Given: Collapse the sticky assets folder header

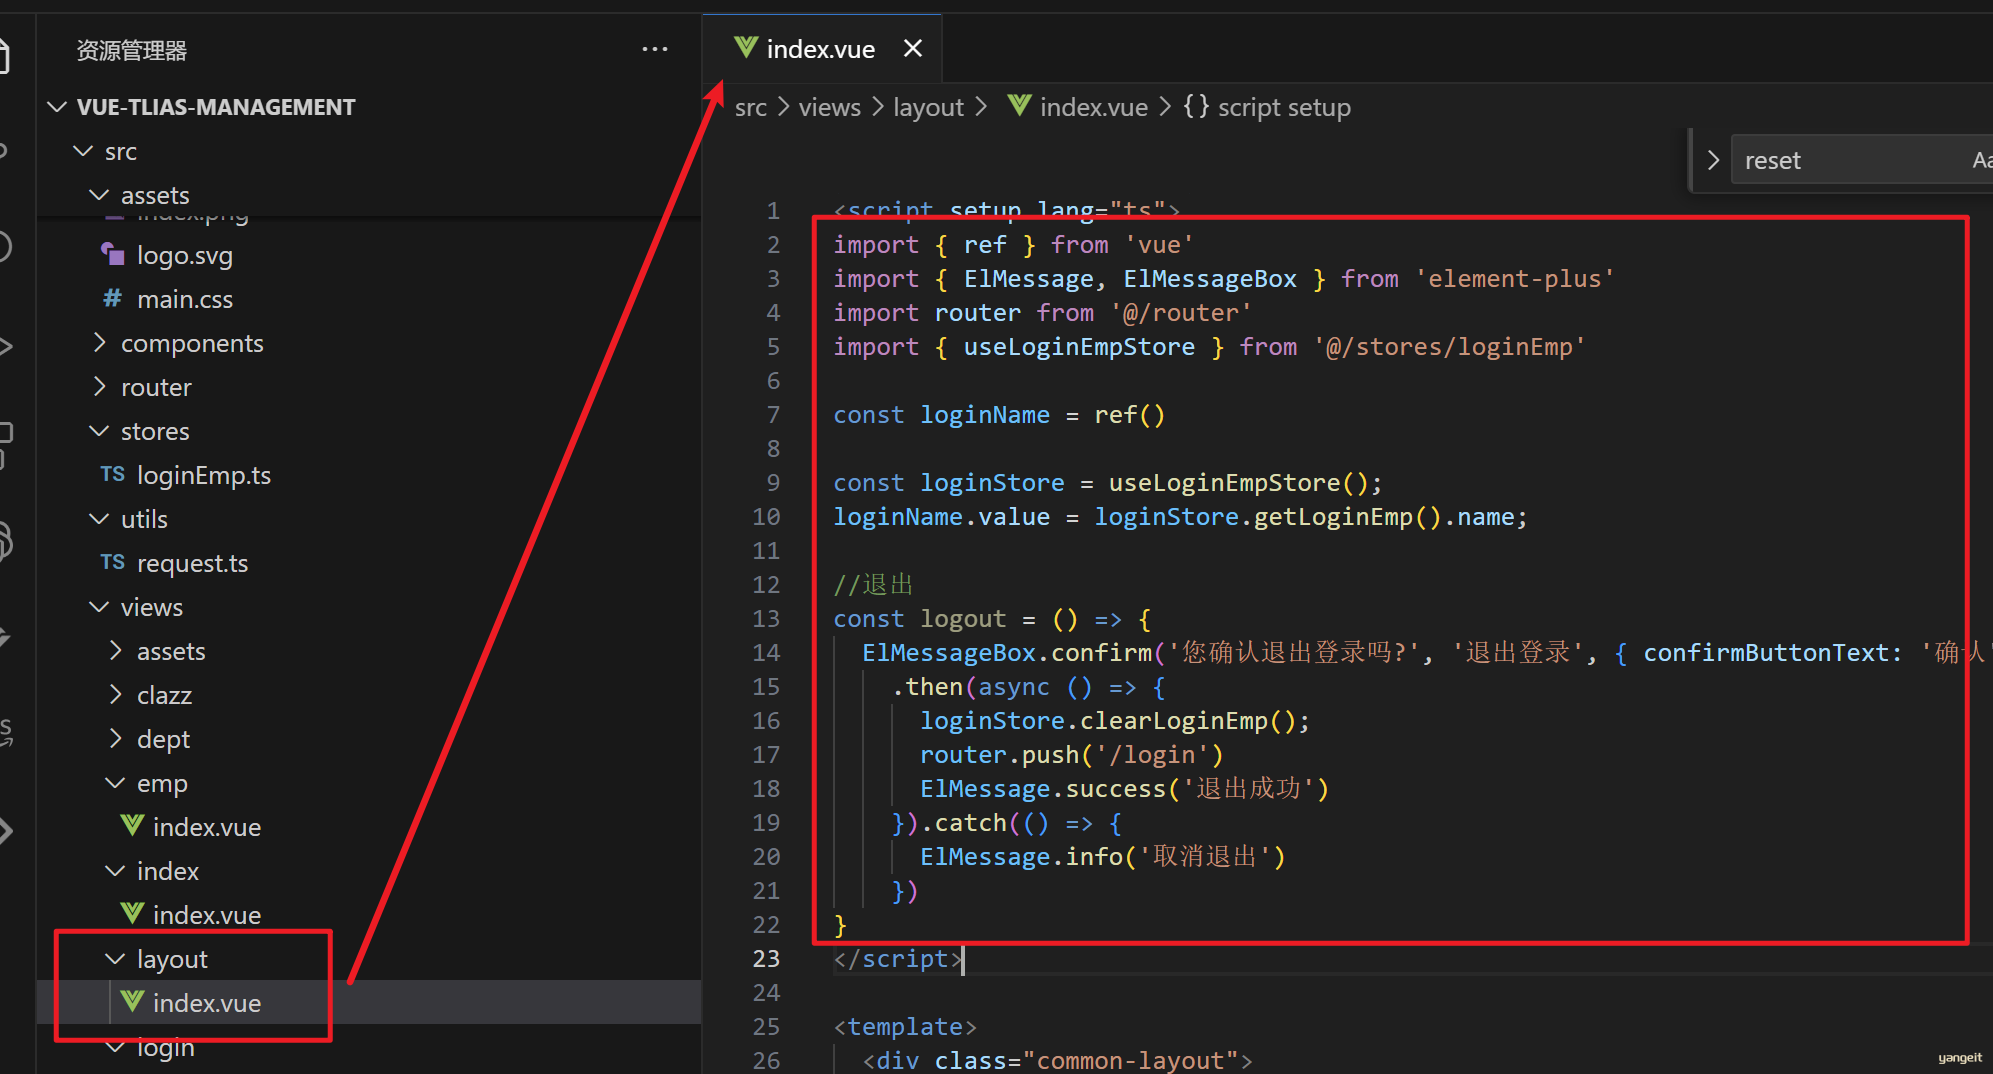Looking at the screenshot, I should 99,195.
